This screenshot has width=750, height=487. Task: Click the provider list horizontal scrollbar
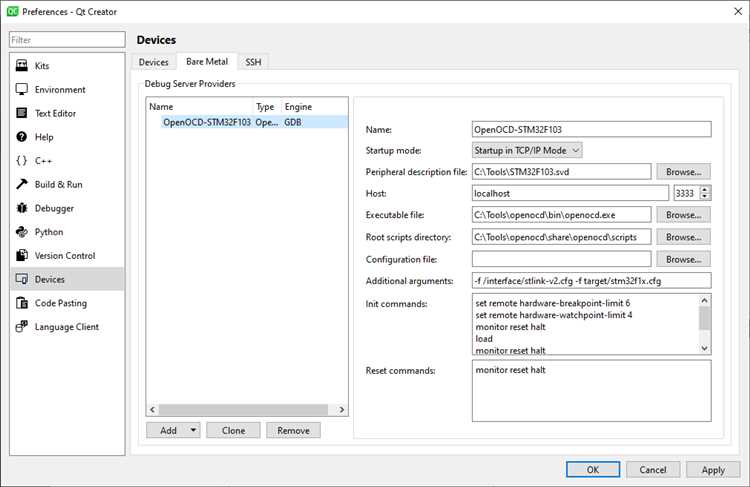point(243,410)
